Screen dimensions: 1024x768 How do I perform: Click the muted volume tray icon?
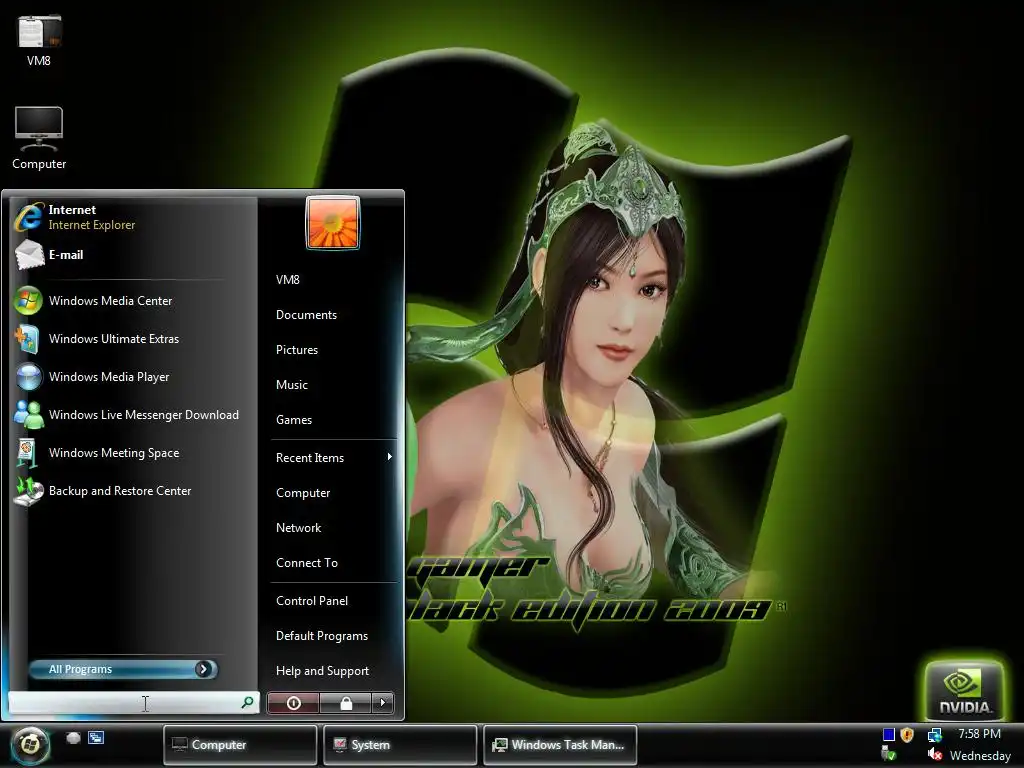tap(935, 754)
